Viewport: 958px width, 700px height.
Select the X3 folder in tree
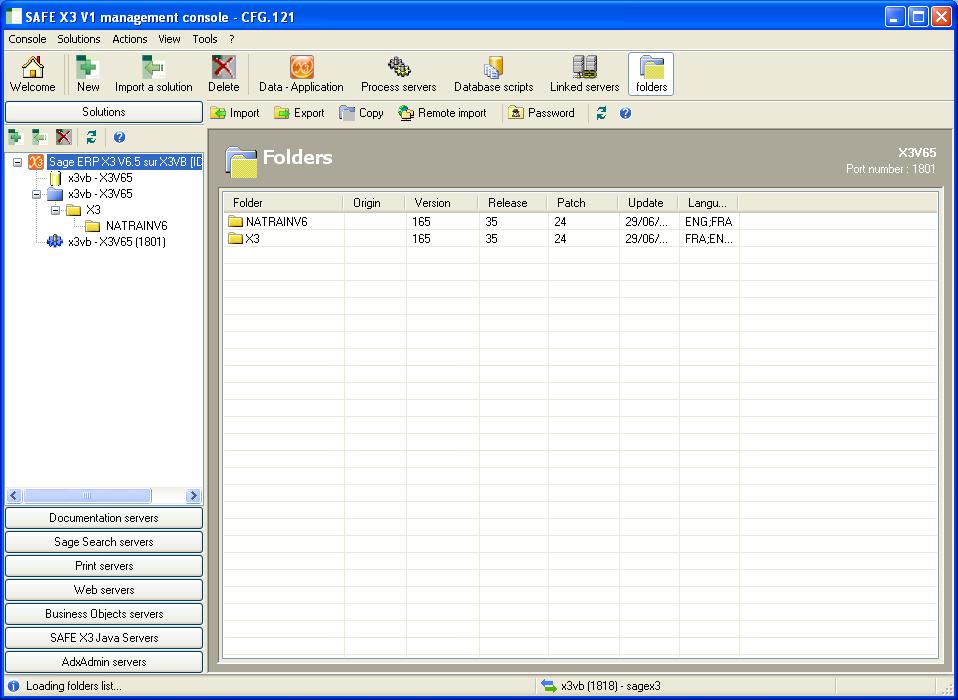point(93,210)
